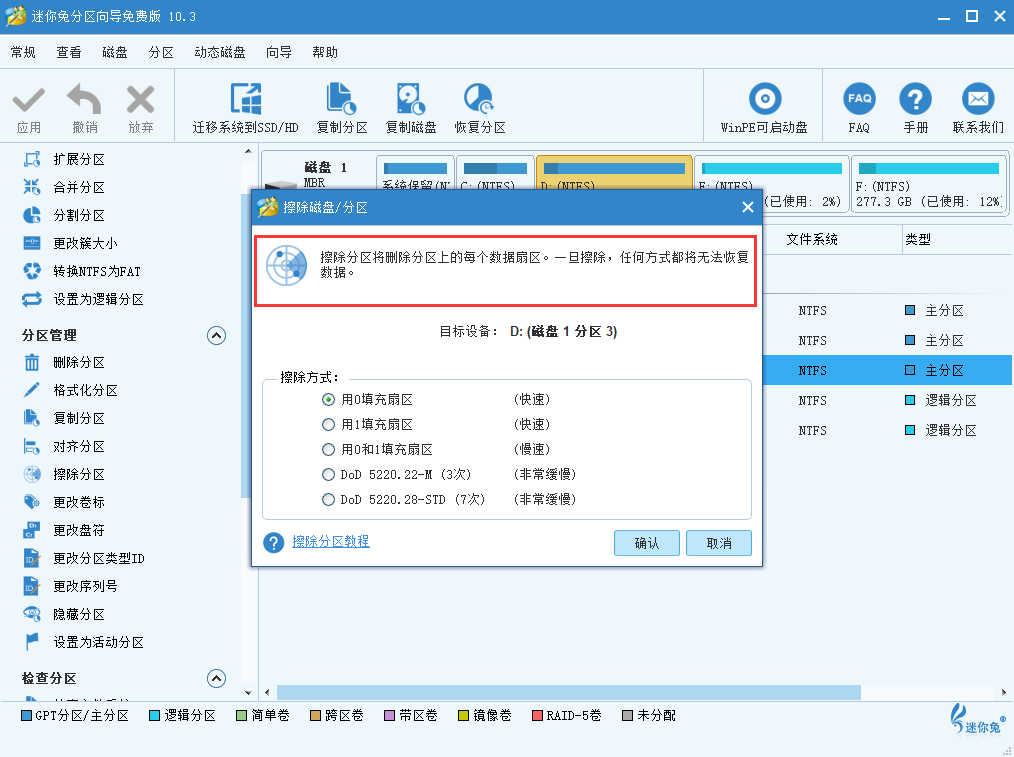The width and height of the screenshot is (1014, 757).
Task: Click the sidebar scroll-down arrow
Action: pos(248,692)
